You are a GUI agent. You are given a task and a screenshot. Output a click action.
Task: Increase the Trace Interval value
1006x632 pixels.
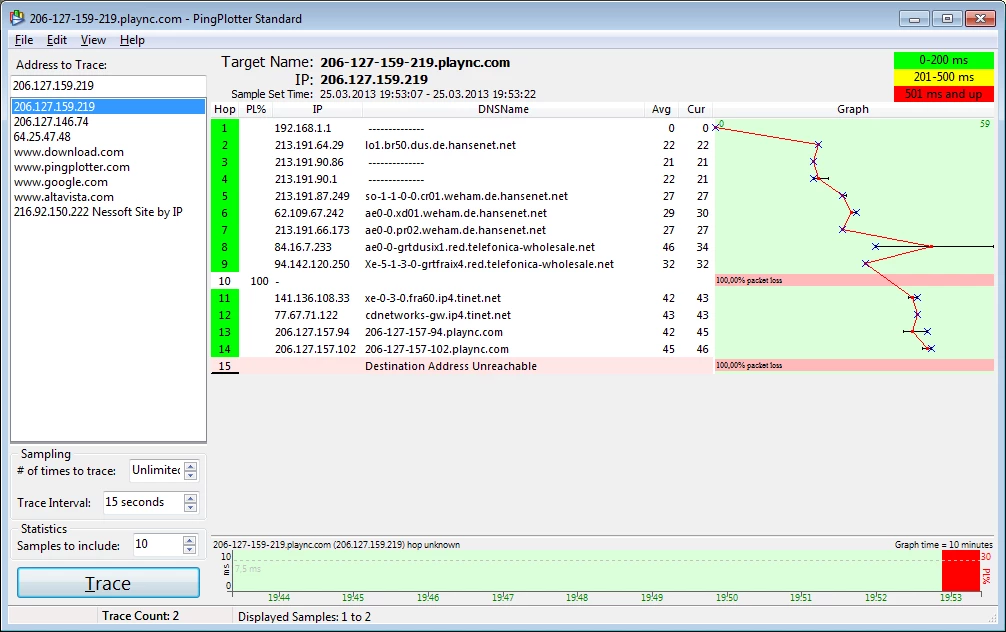click(x=191, y=498)
